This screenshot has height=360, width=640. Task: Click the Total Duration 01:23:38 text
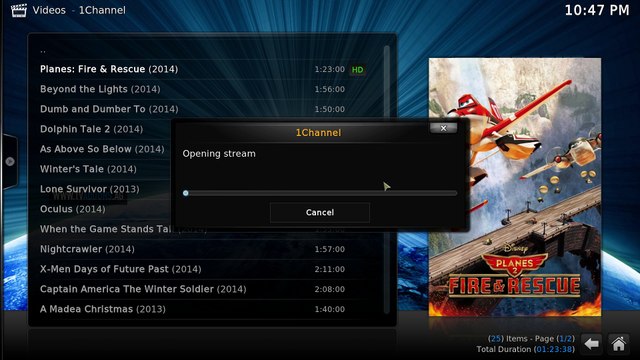[x=525, y=349]
